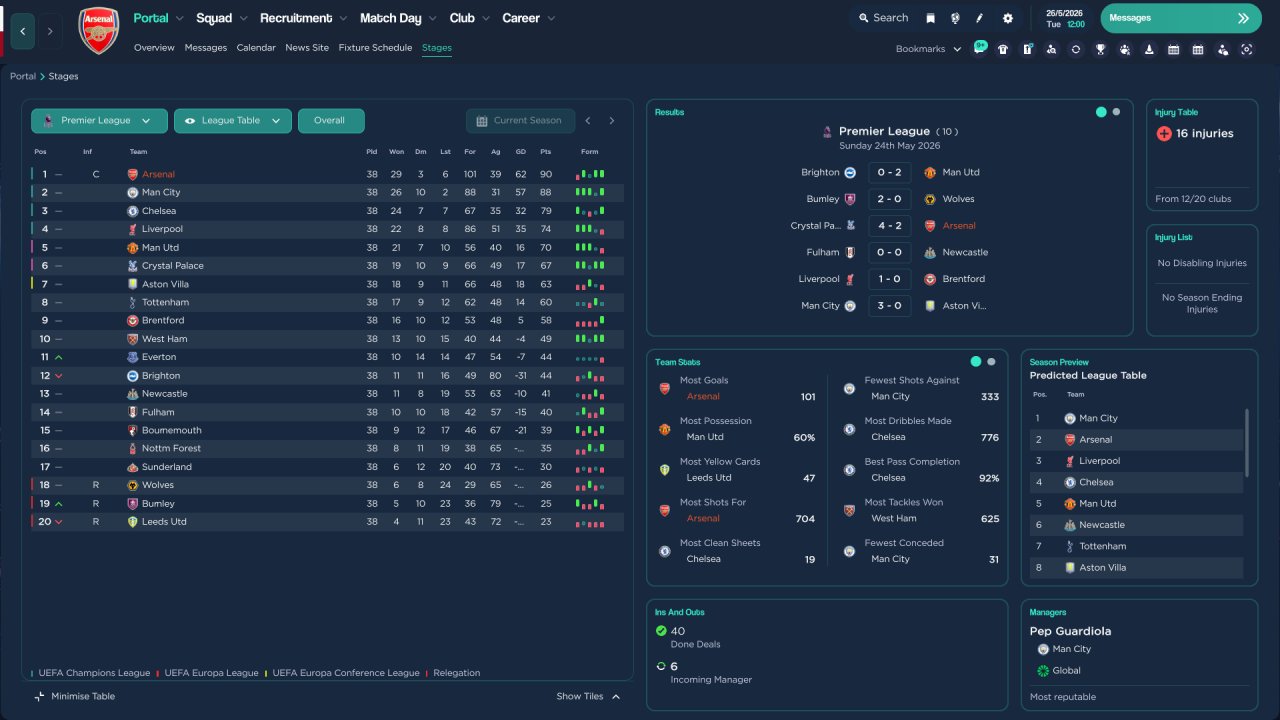Open the training cone shortcut icon

(1149, 49)
